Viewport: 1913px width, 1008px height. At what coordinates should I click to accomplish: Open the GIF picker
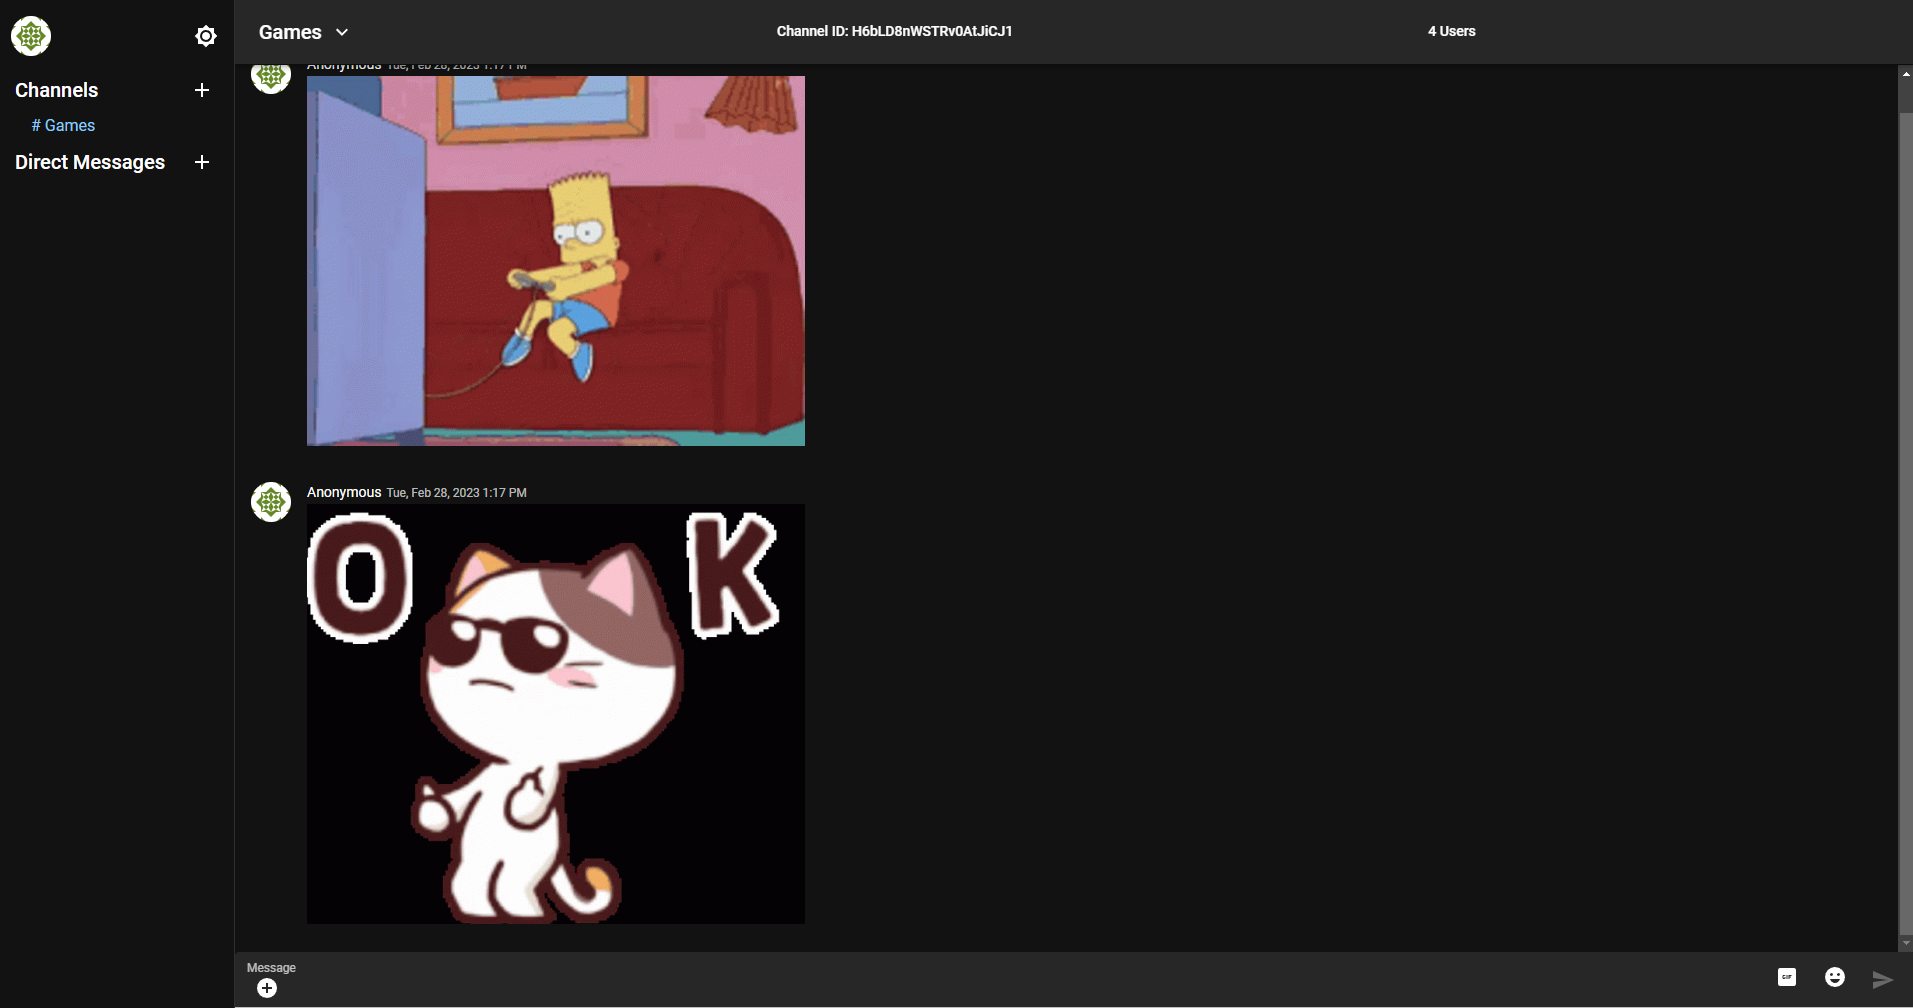tap(1787, 977)
